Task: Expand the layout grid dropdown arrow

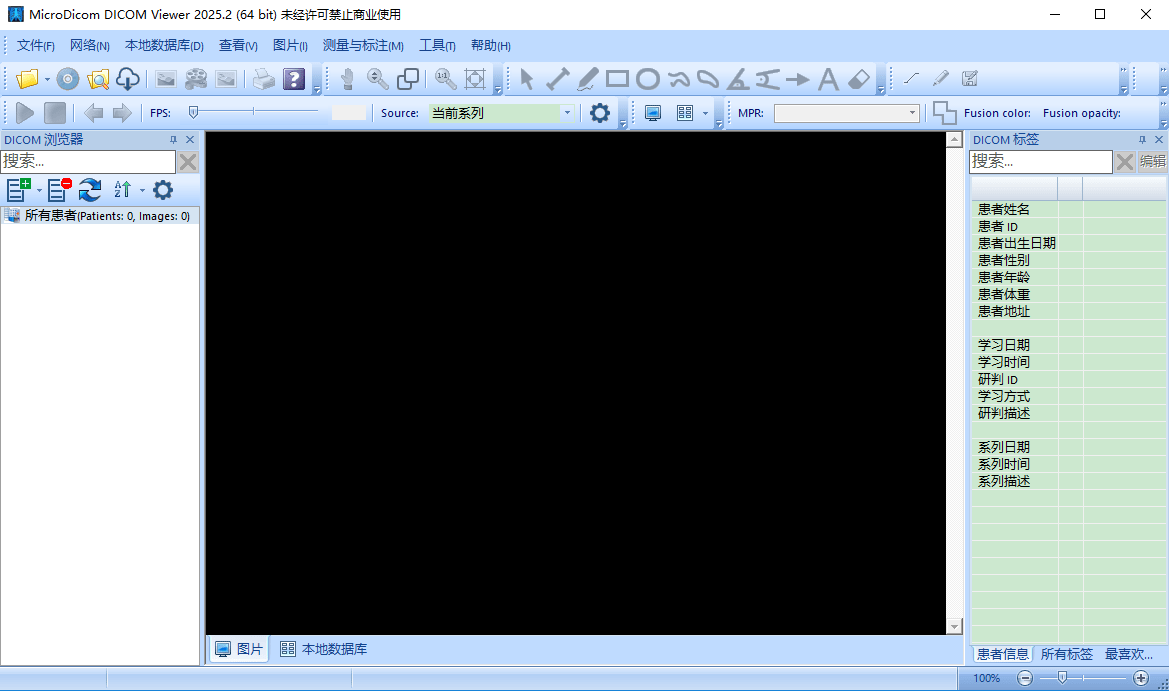Action: (705, 113)
